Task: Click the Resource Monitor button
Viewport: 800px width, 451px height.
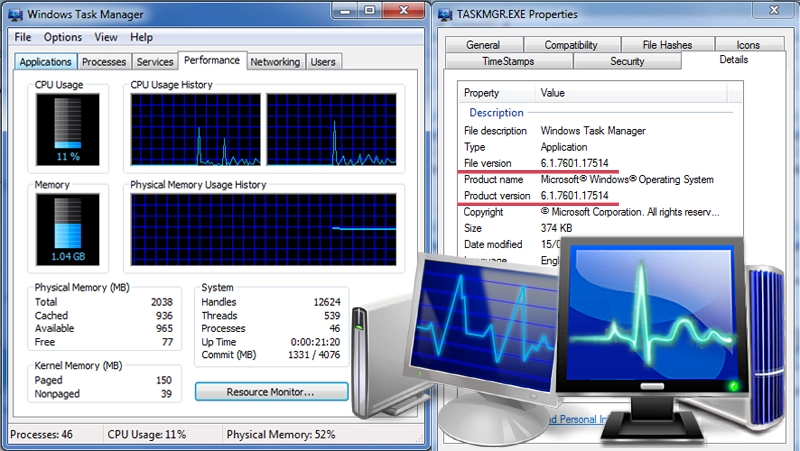Action: coord(271,392)
